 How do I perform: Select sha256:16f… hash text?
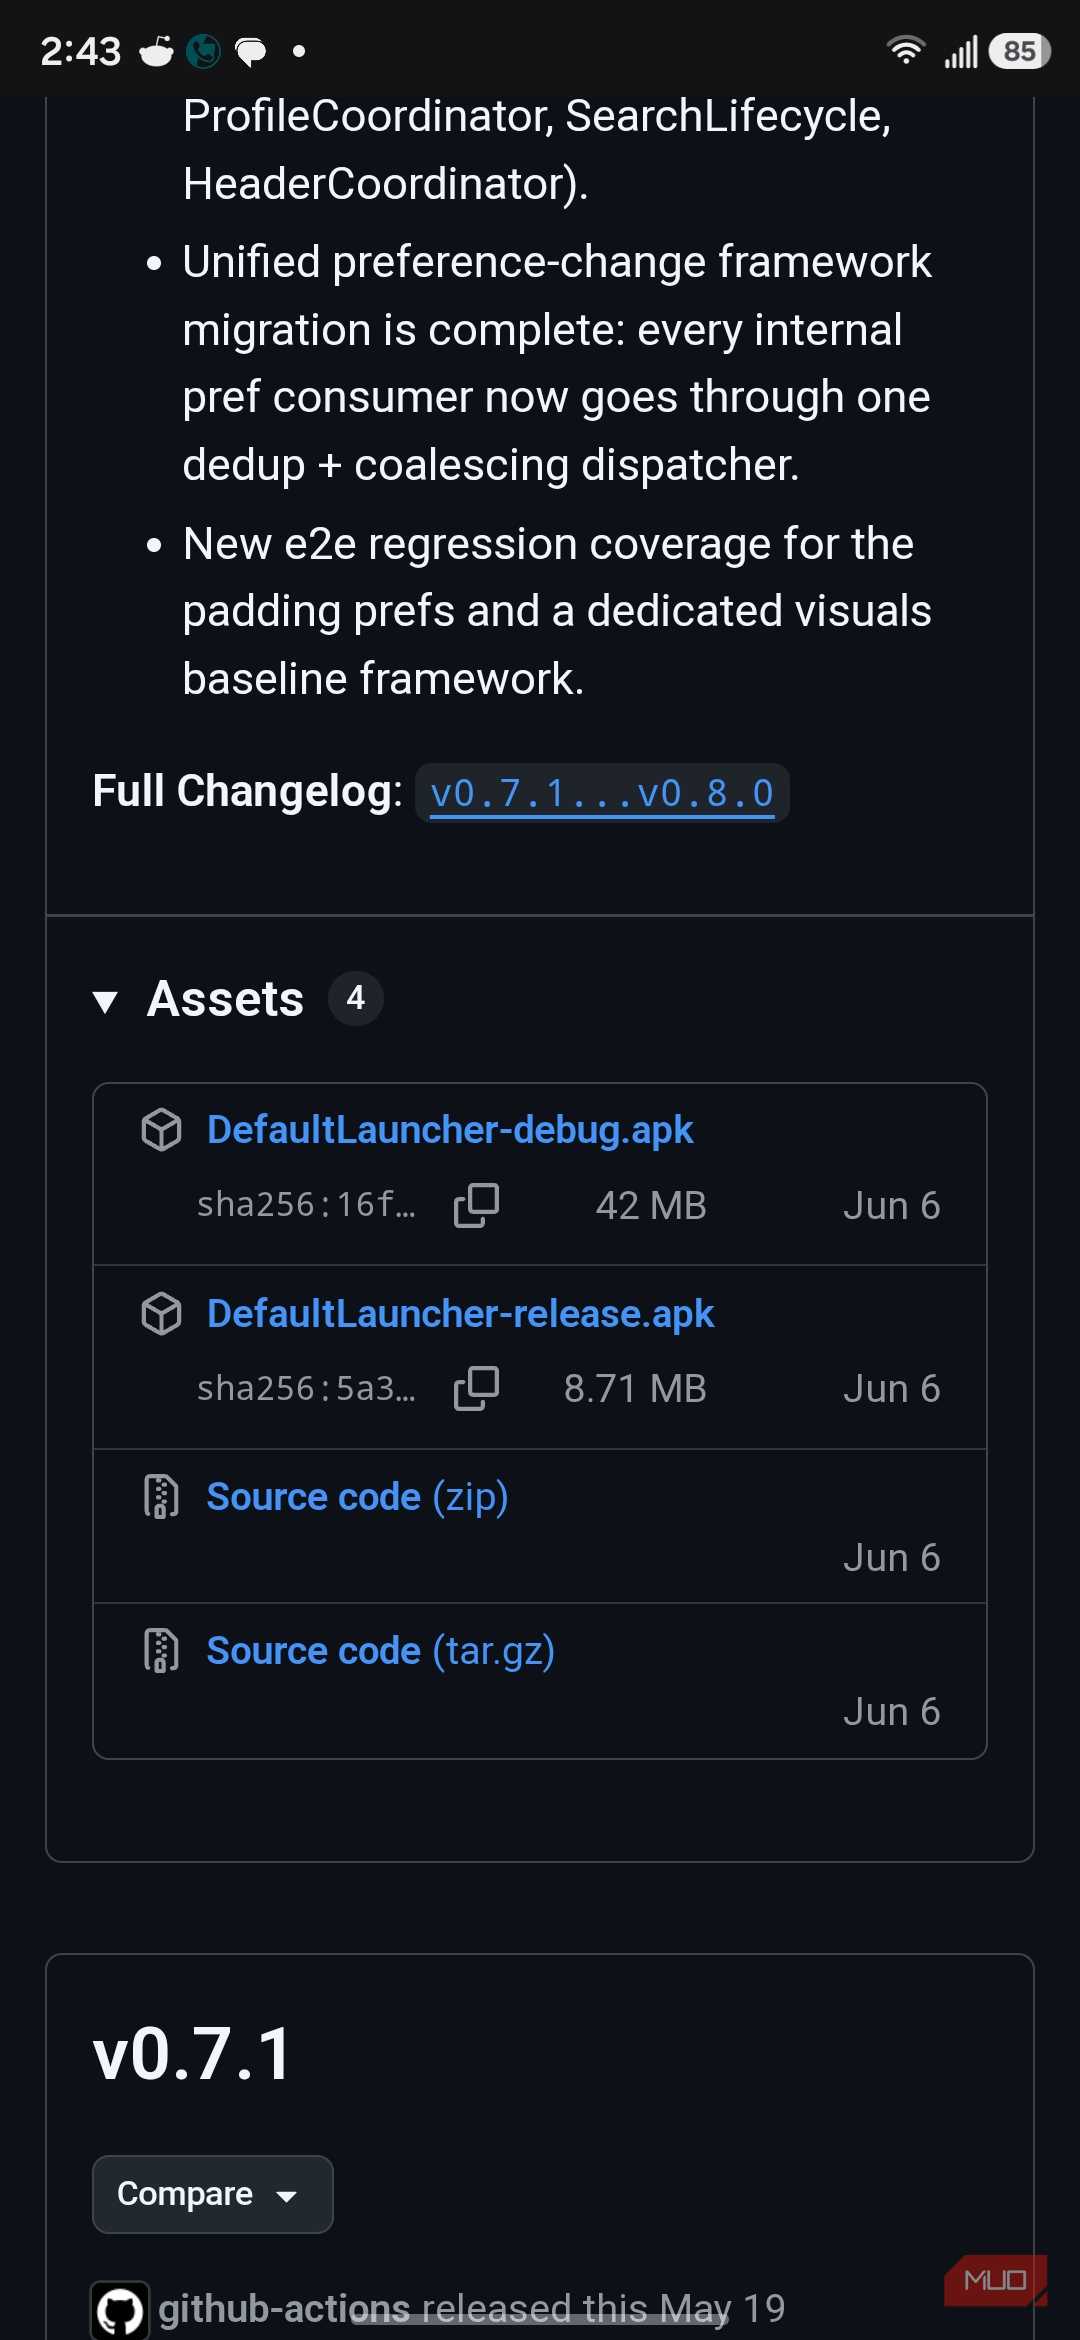pyautogui.click(x=306, y=1205)
